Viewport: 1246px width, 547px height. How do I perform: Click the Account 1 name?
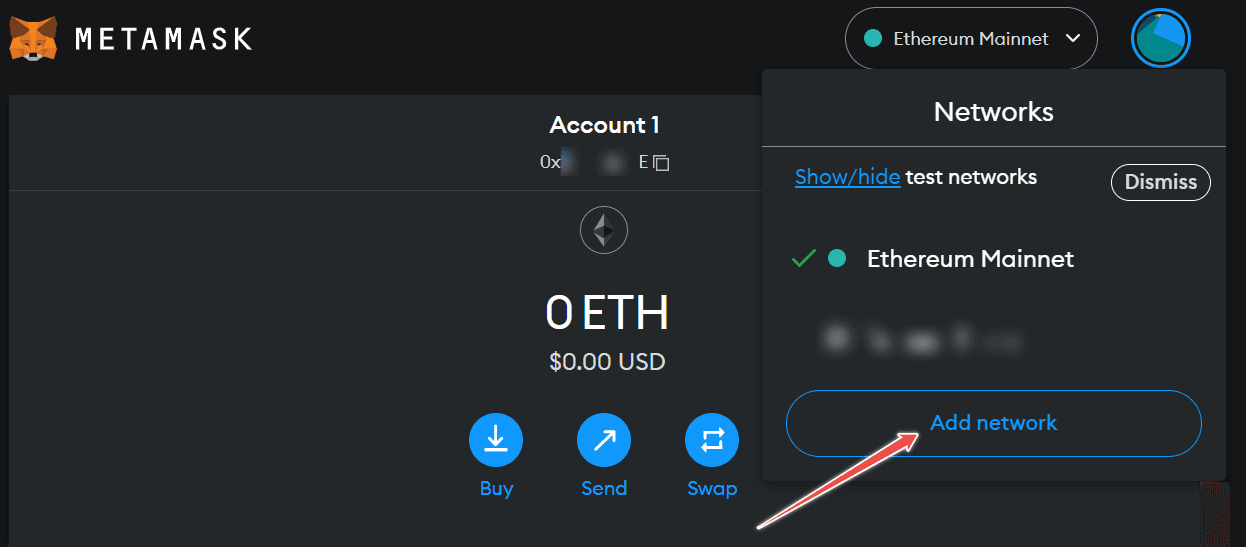pos(604,126)
